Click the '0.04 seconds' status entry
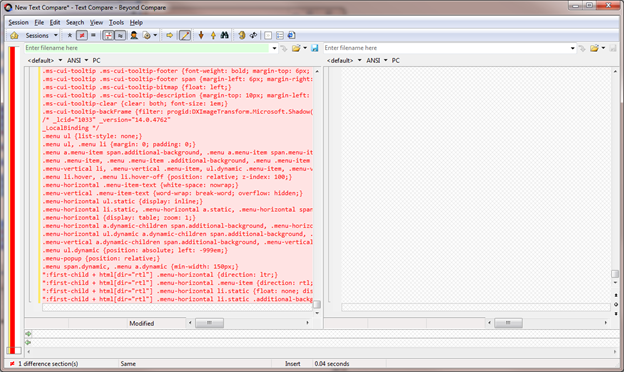Screen dimensions: 624x372 tap(332, 364)
